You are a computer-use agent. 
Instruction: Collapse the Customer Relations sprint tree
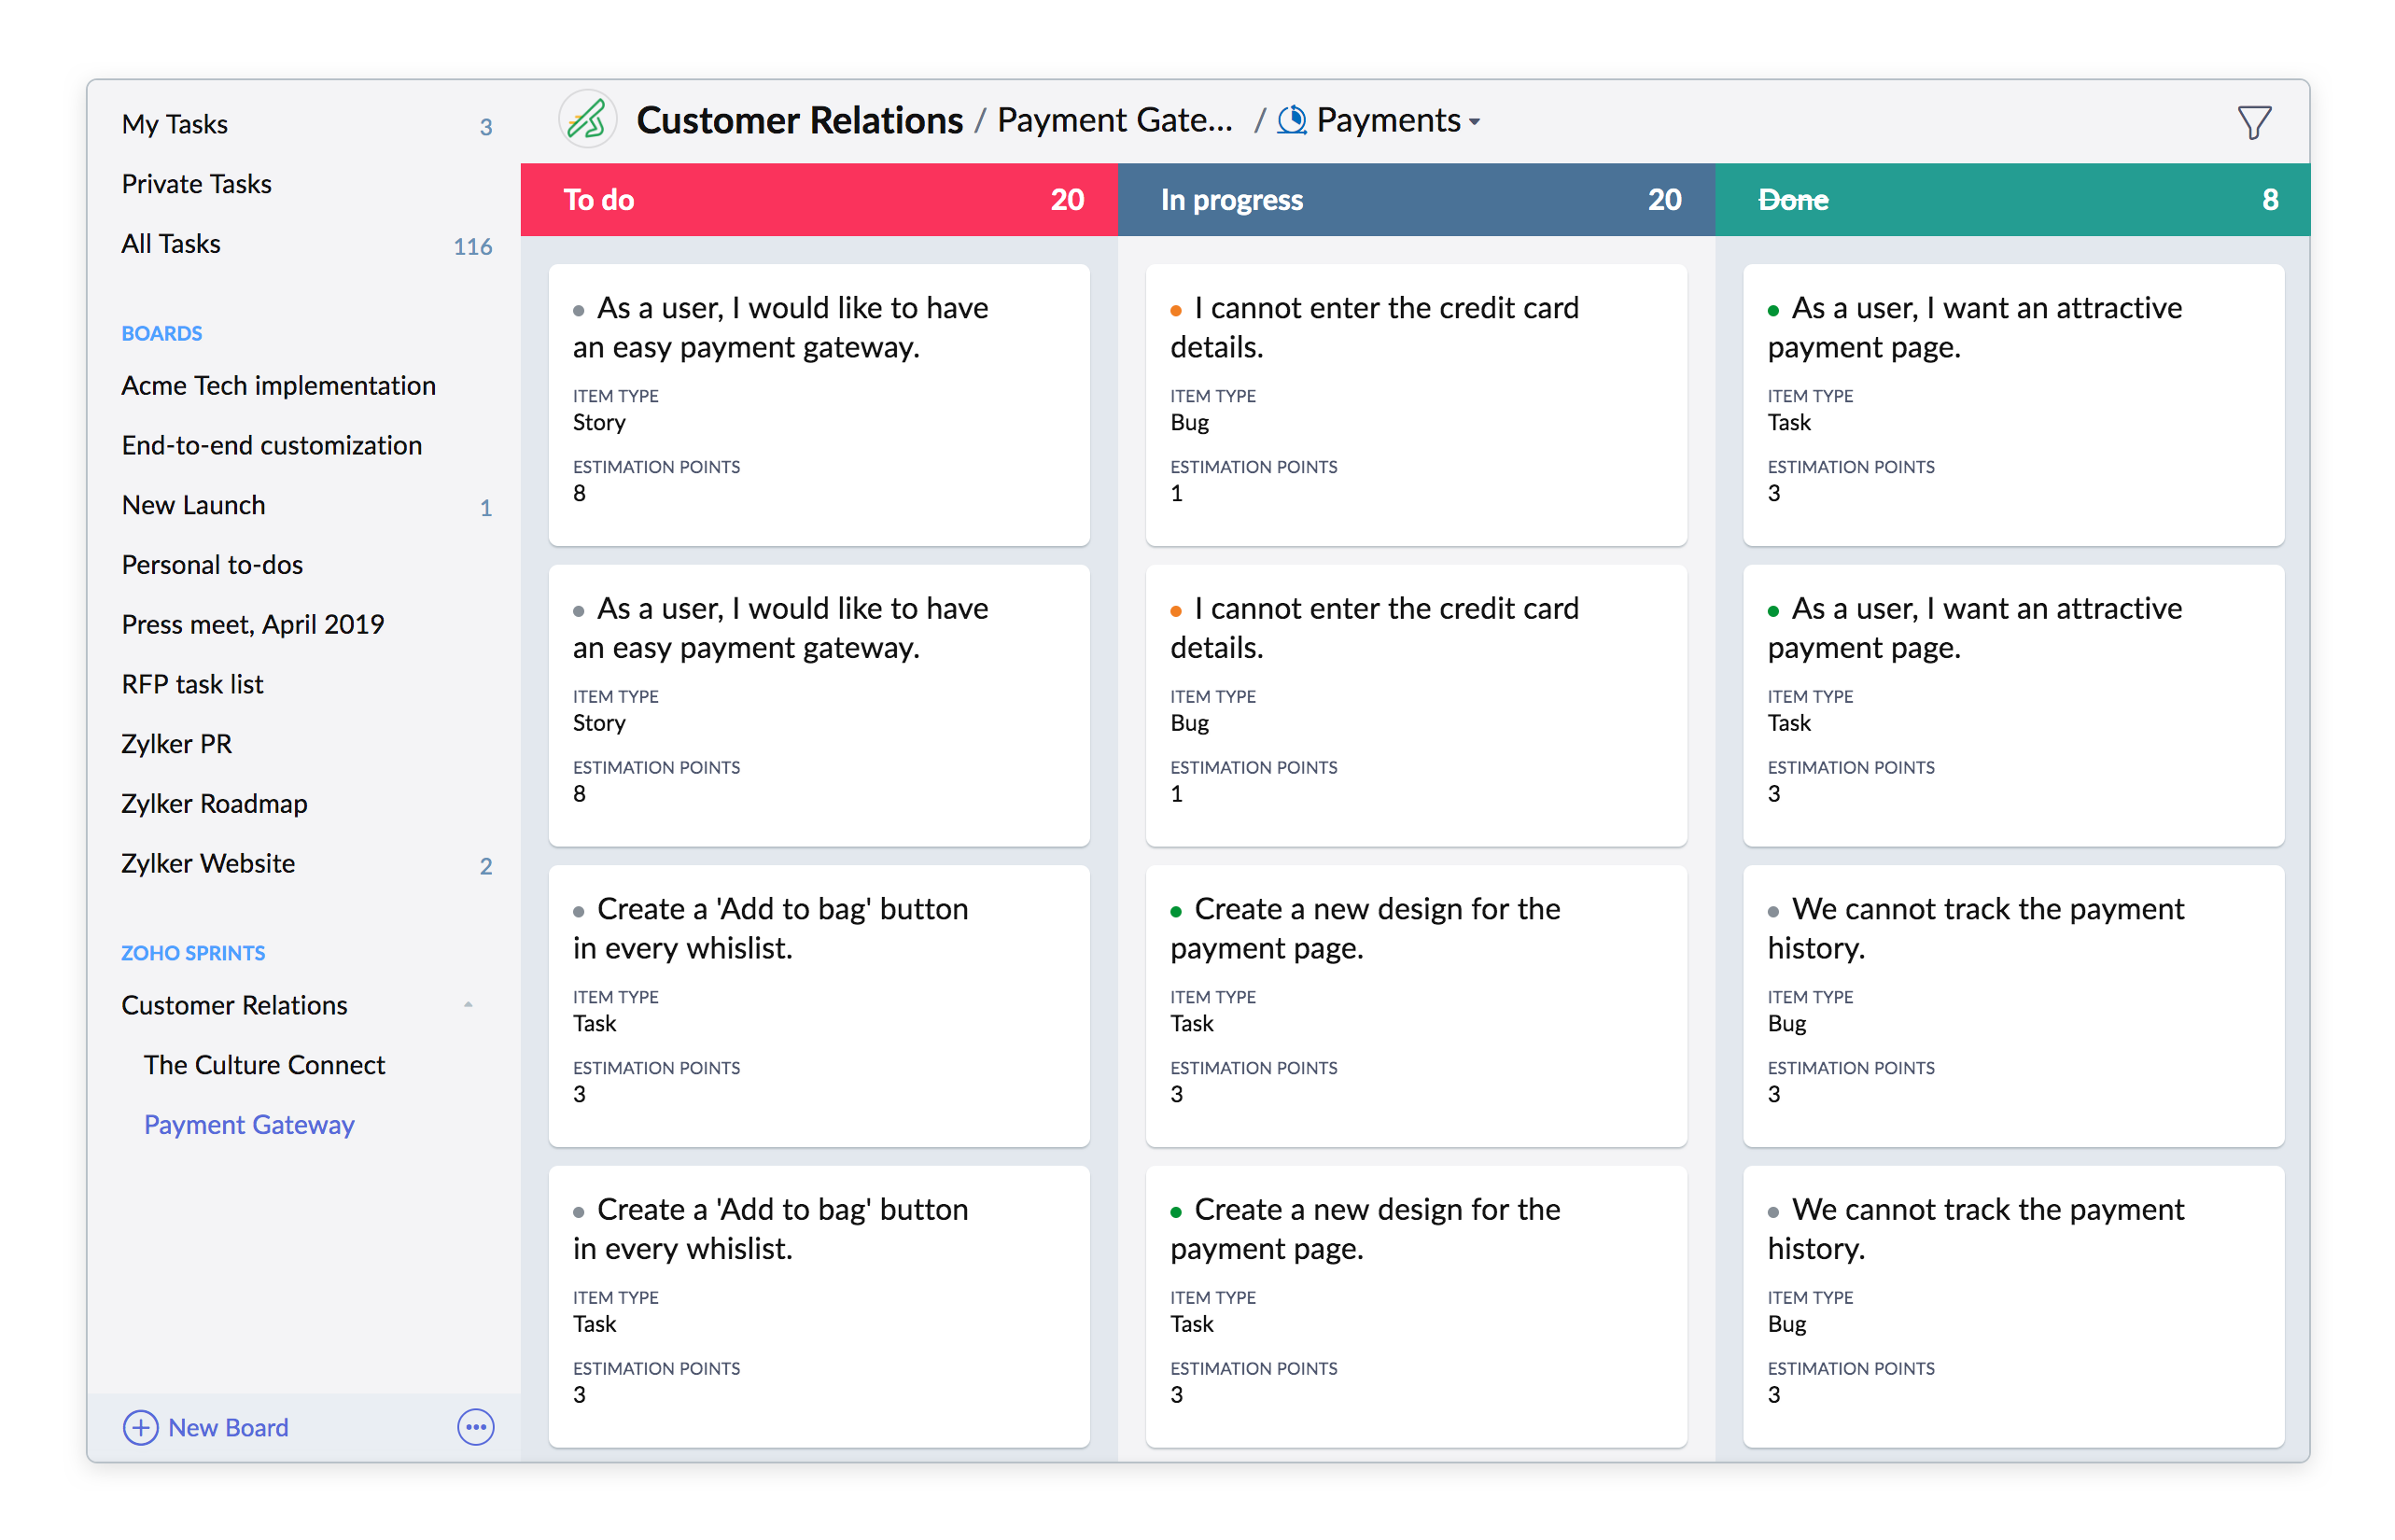[468, 1005]
